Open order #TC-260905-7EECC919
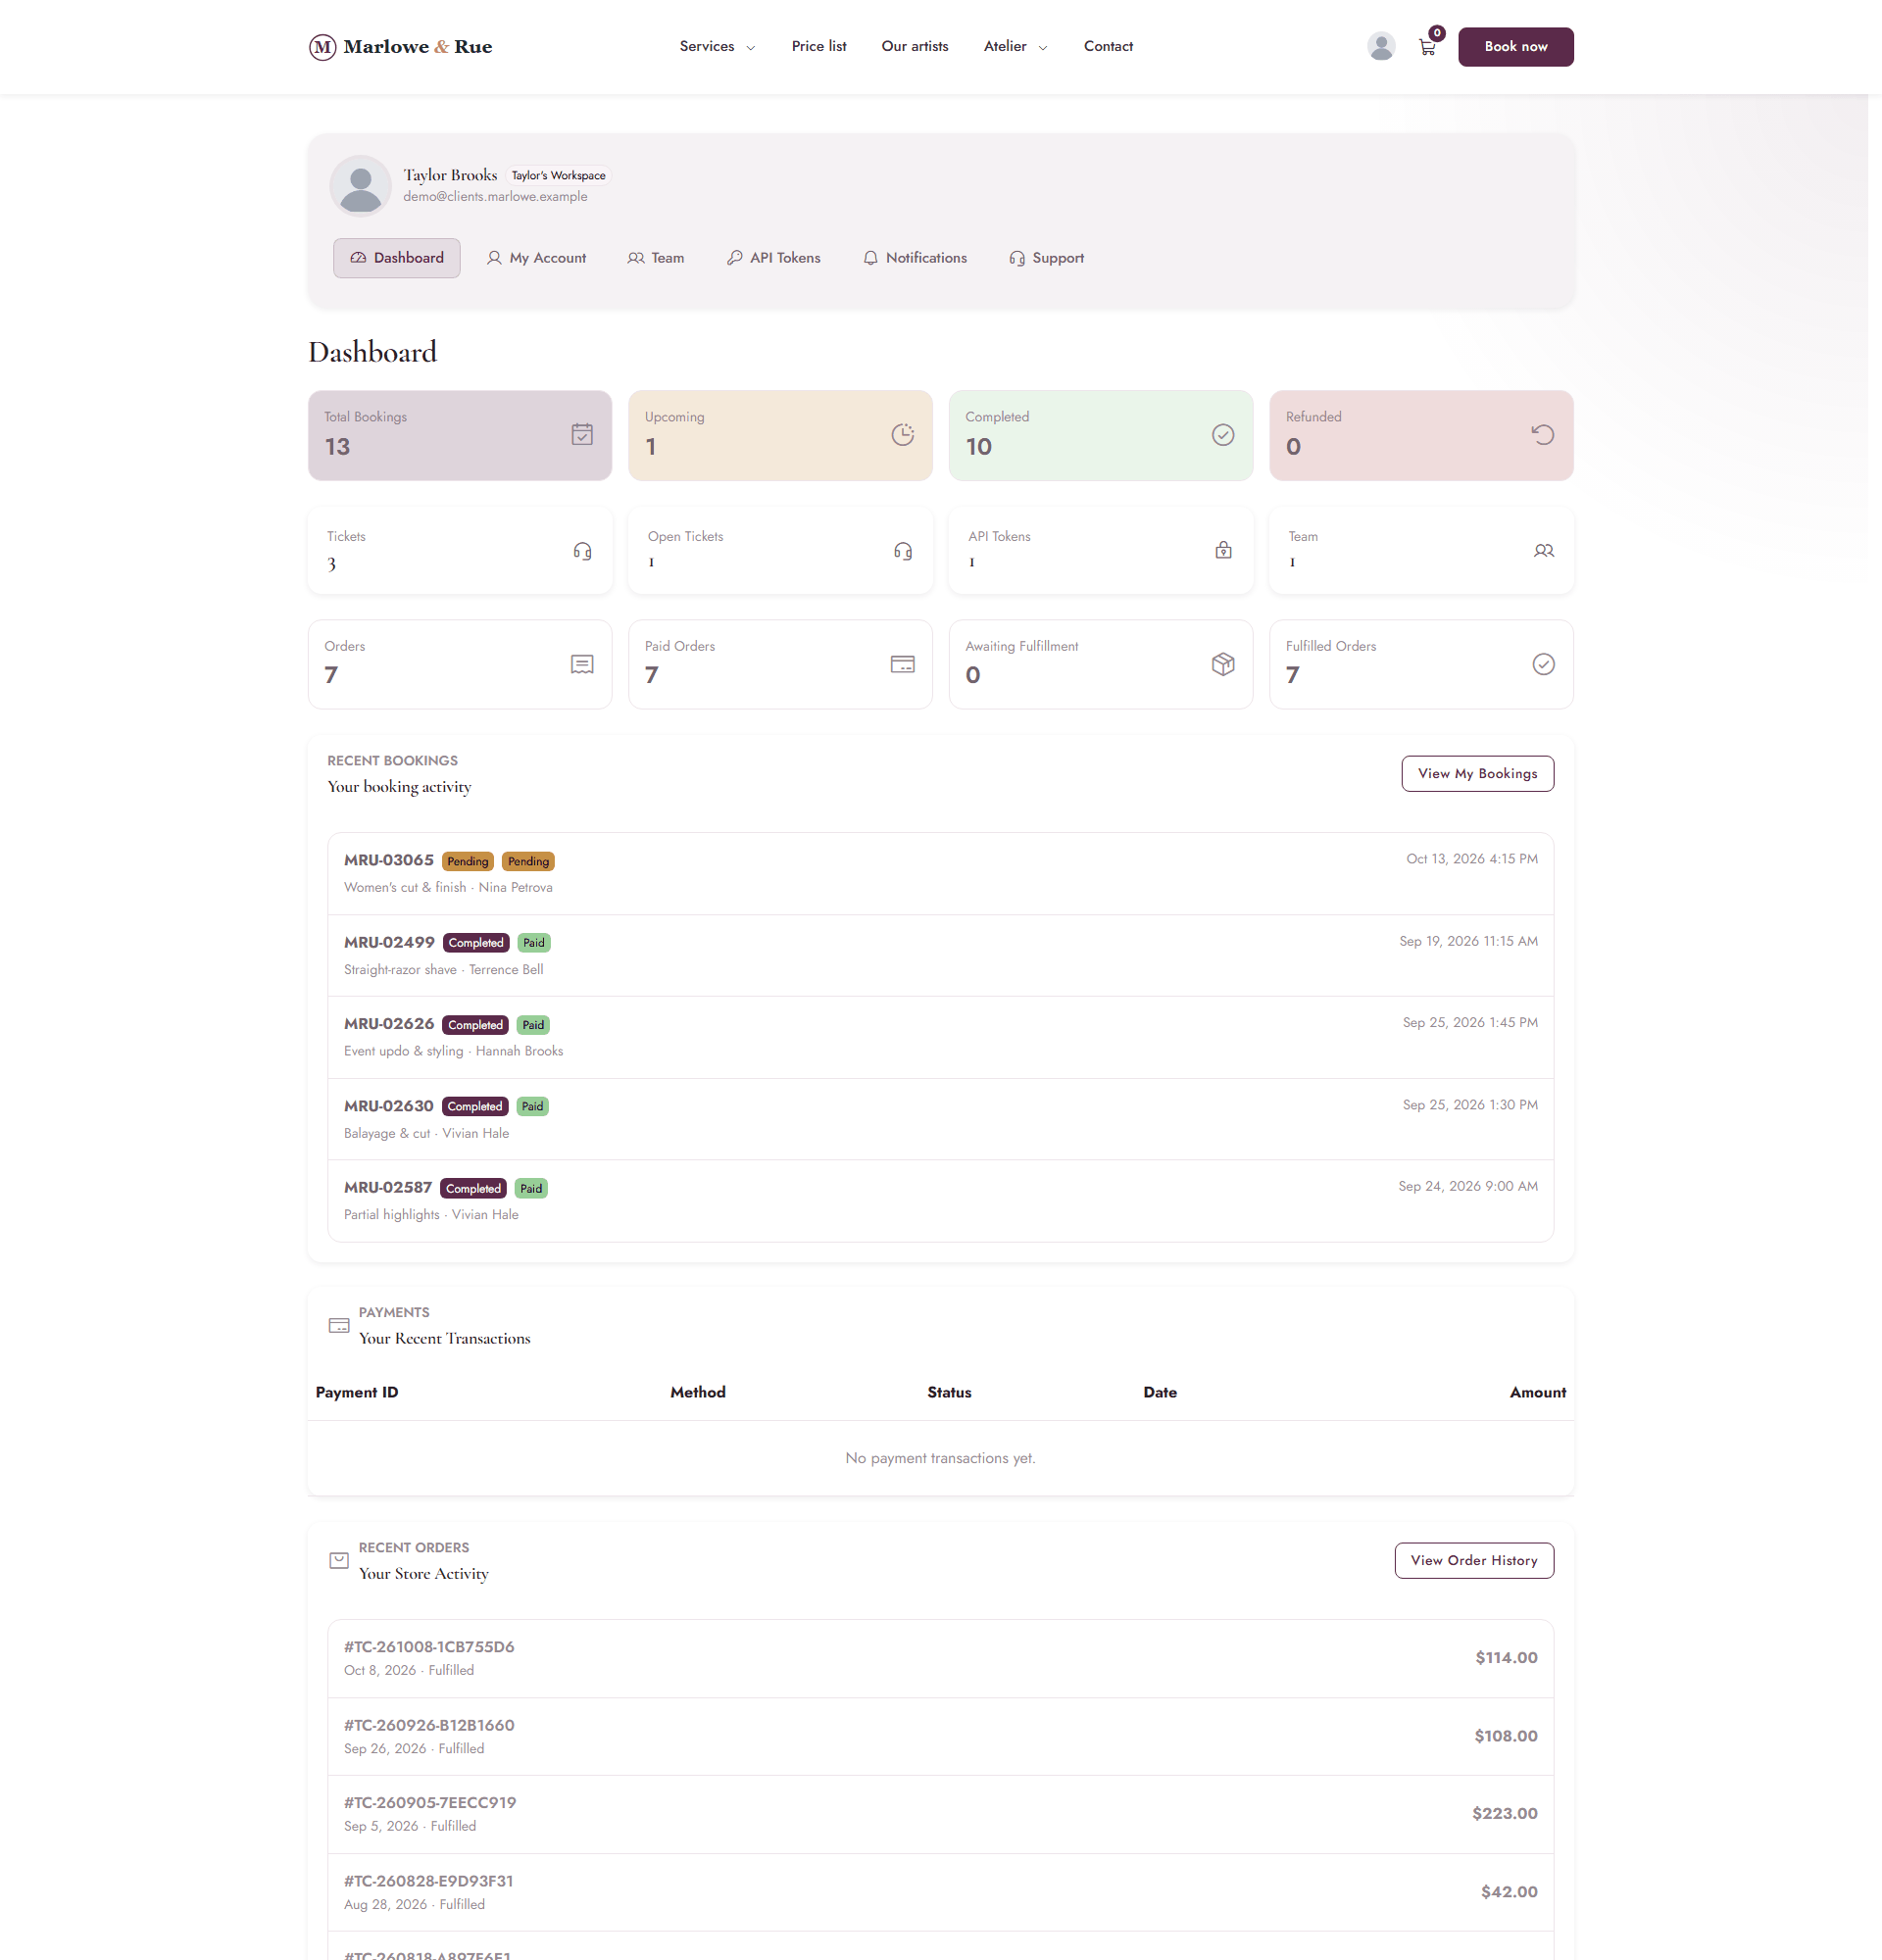 click(940, 1814)
